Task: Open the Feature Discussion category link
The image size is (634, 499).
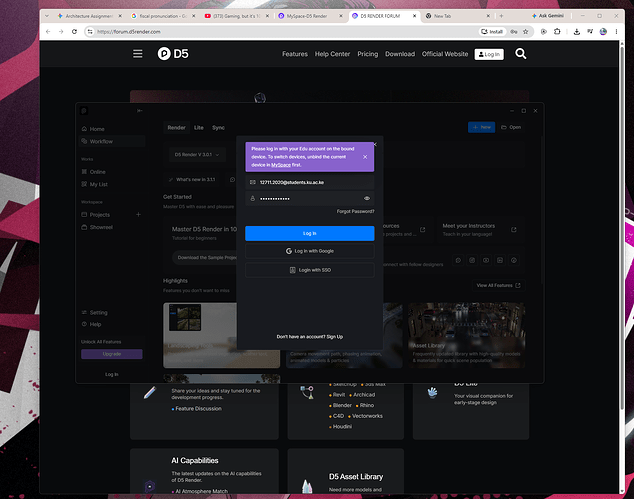Action: (198, 409)
